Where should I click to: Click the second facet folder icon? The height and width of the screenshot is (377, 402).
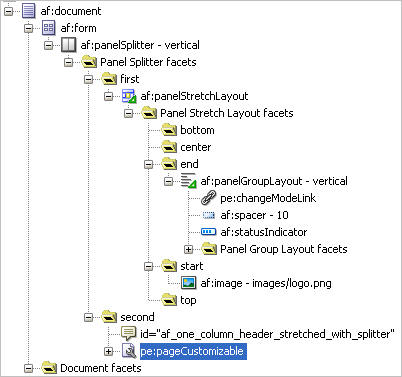[x=109, y=317]
